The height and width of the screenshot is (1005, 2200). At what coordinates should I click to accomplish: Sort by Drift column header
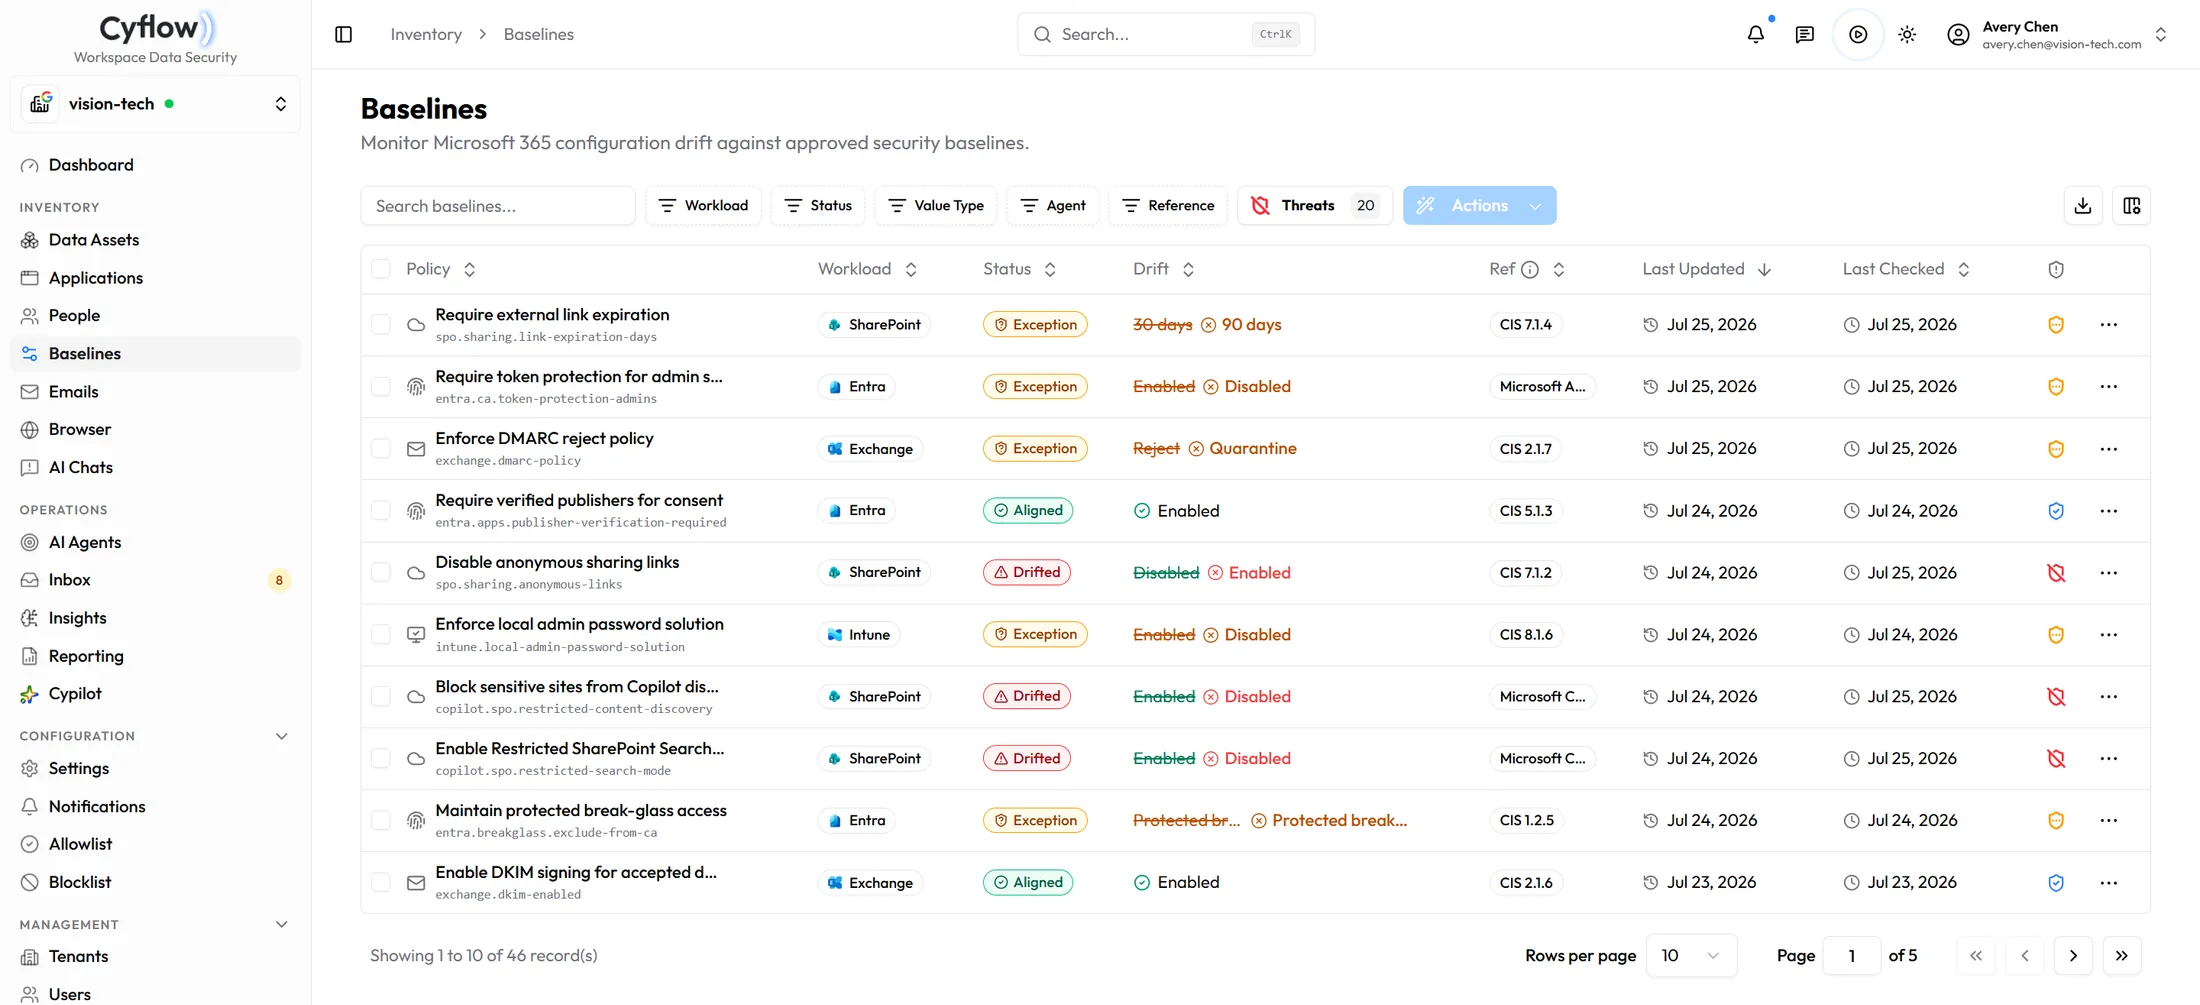point(1163,269)
